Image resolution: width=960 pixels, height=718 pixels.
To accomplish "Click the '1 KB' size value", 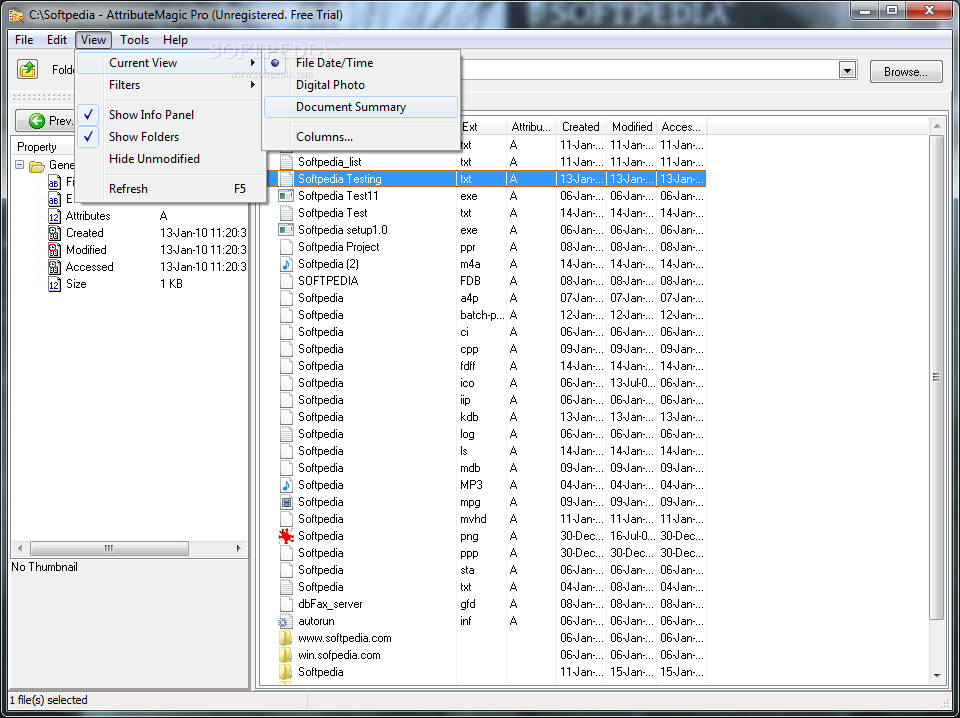I will [x=171, y=284].
